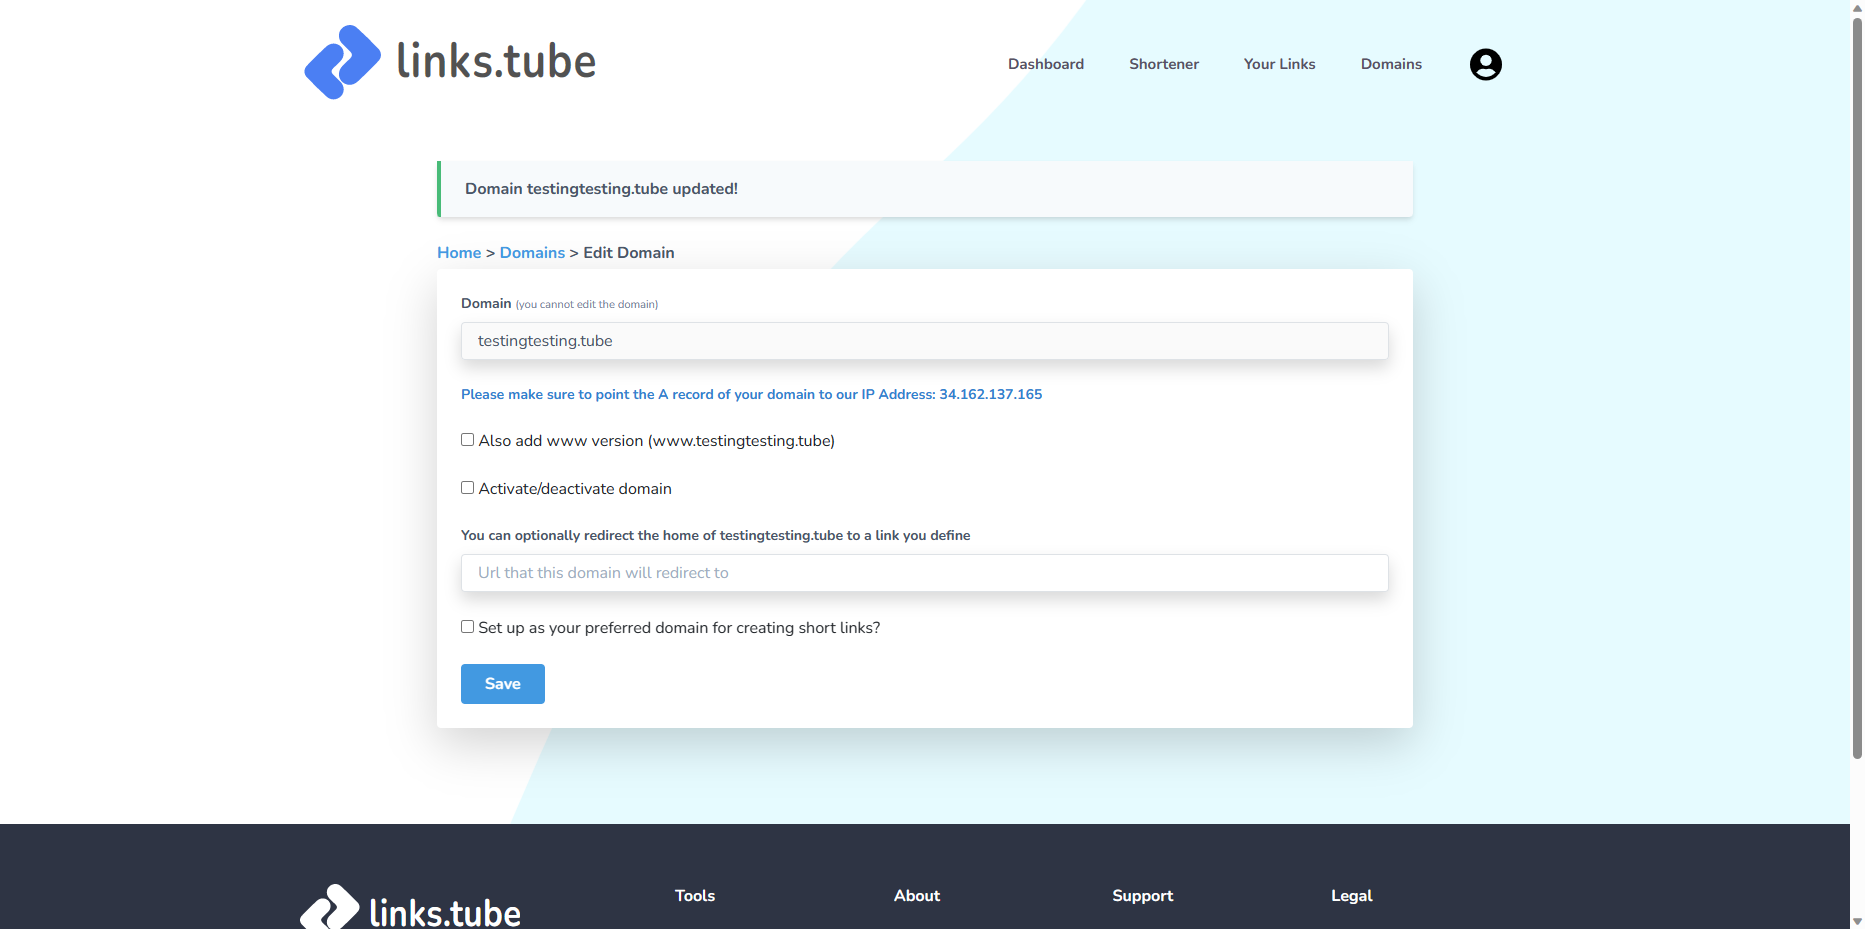Image resolution: width=1865 pixels, height=929 pixels.
Task: Open Your Links page
Action: tap(1279, 64)
